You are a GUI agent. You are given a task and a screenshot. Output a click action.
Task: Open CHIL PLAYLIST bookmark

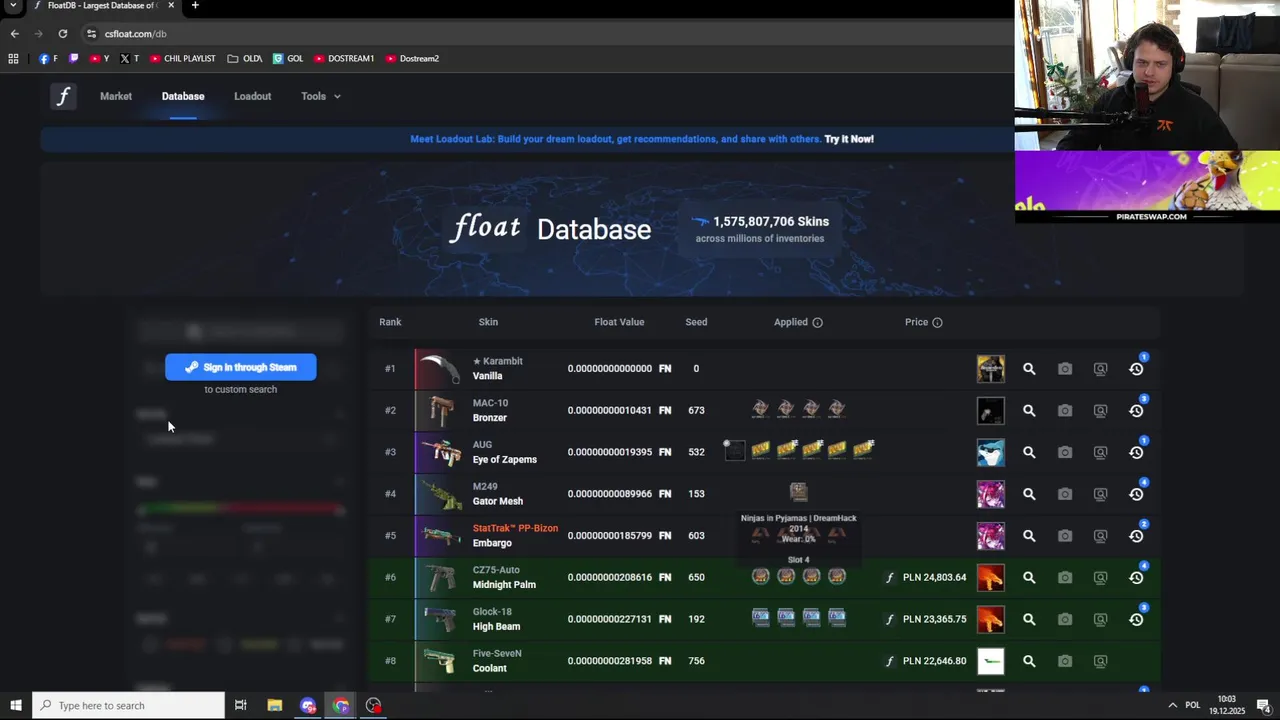182,58
